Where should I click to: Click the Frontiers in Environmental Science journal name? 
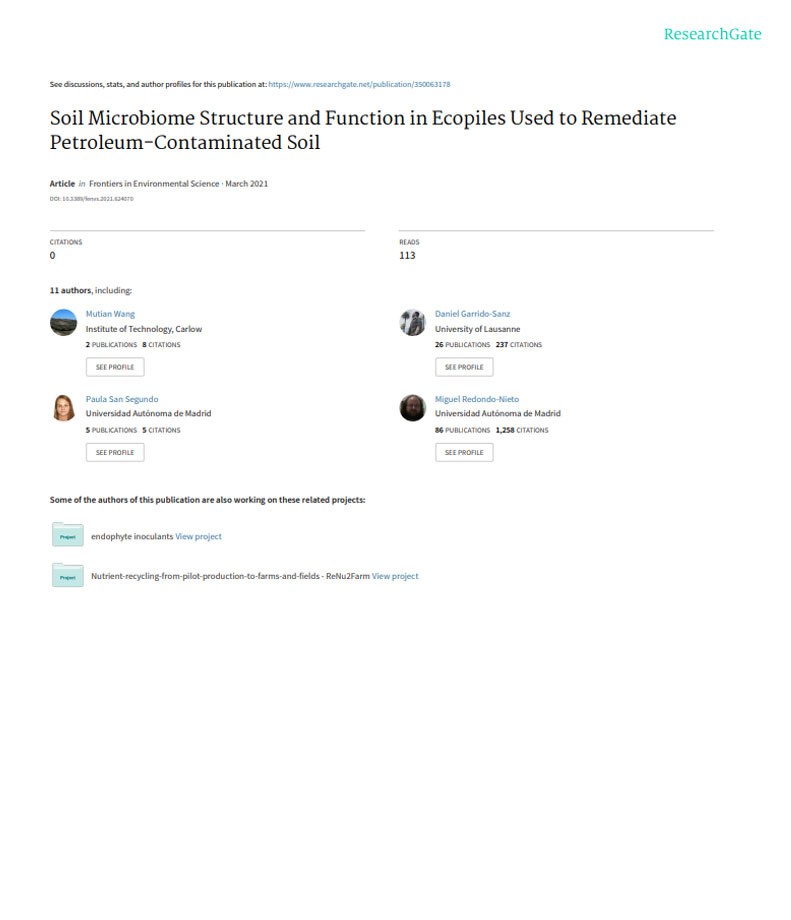pyautogui.click(x=154, y=184)
